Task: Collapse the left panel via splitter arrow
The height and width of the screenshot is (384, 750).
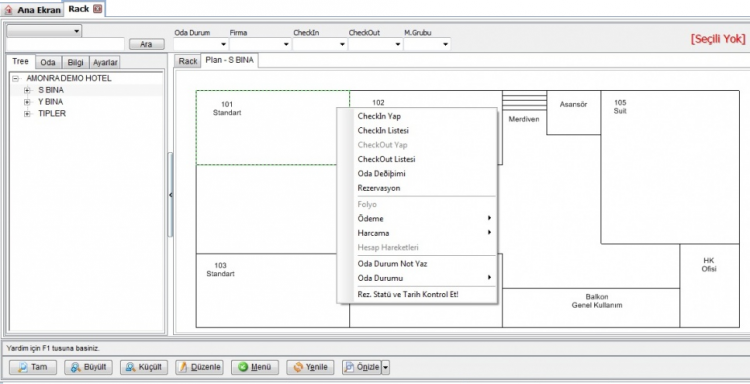Action: point(171,195)
